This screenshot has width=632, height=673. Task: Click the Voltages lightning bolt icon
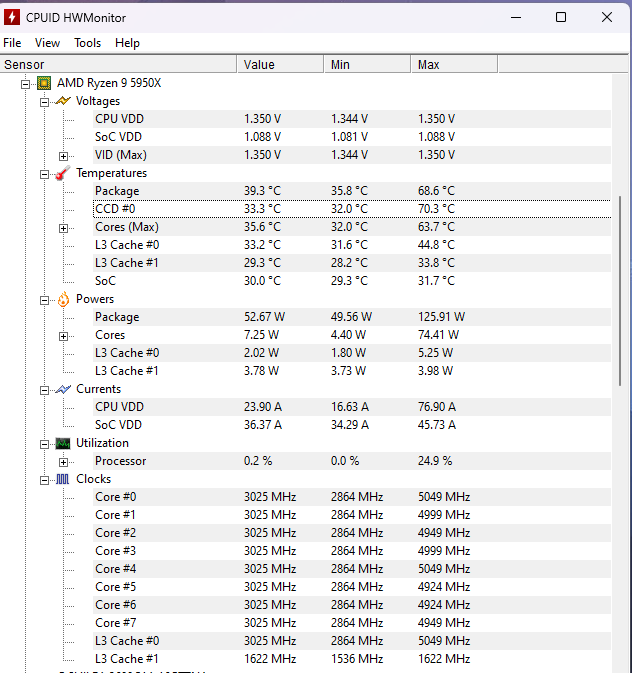pyautogui.click(x=63, y=101)
